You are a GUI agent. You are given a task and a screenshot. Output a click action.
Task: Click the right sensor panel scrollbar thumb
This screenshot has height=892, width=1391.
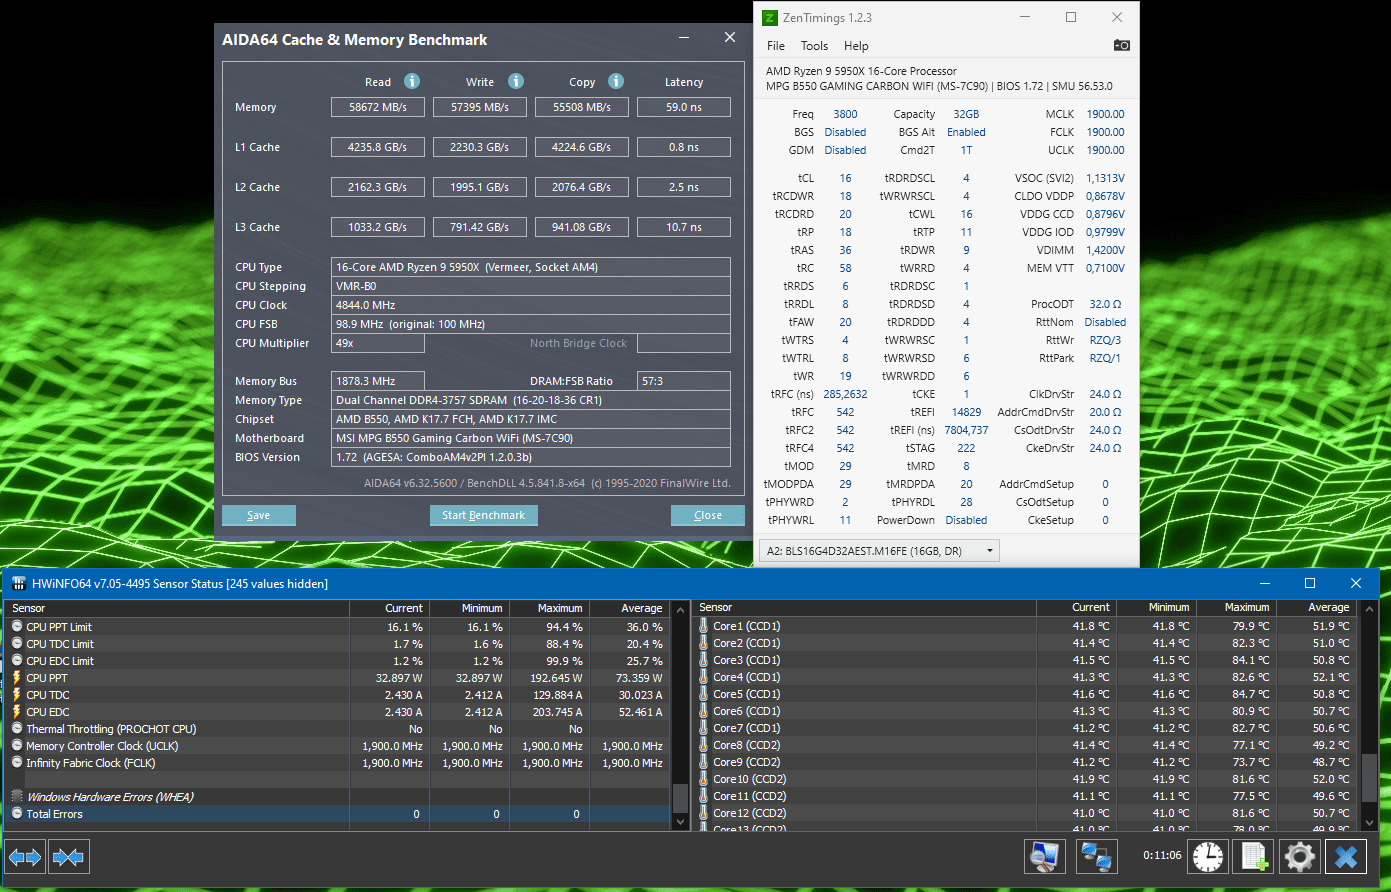click(1369, 777)
